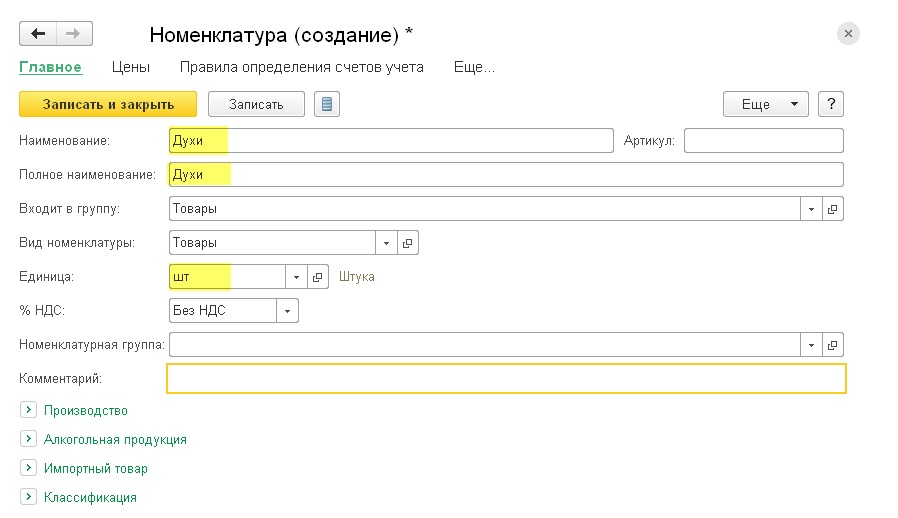Open the Еще... navigation tab
The image size is (898, 518).
[474, 67]
